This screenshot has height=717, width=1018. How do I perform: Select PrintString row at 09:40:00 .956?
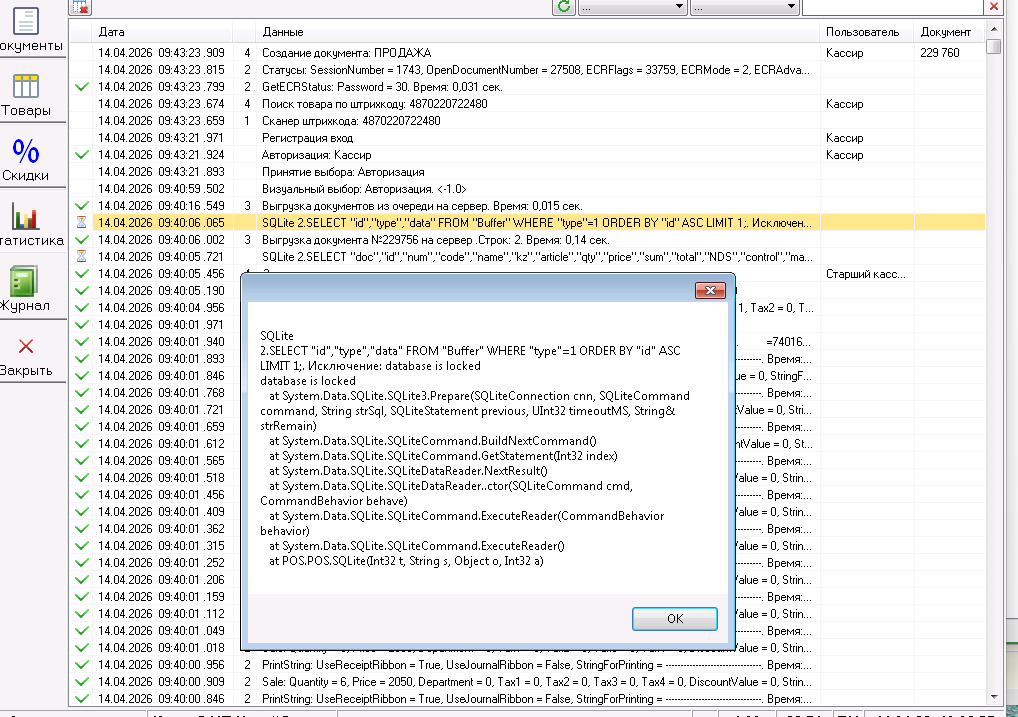(527, 665)
